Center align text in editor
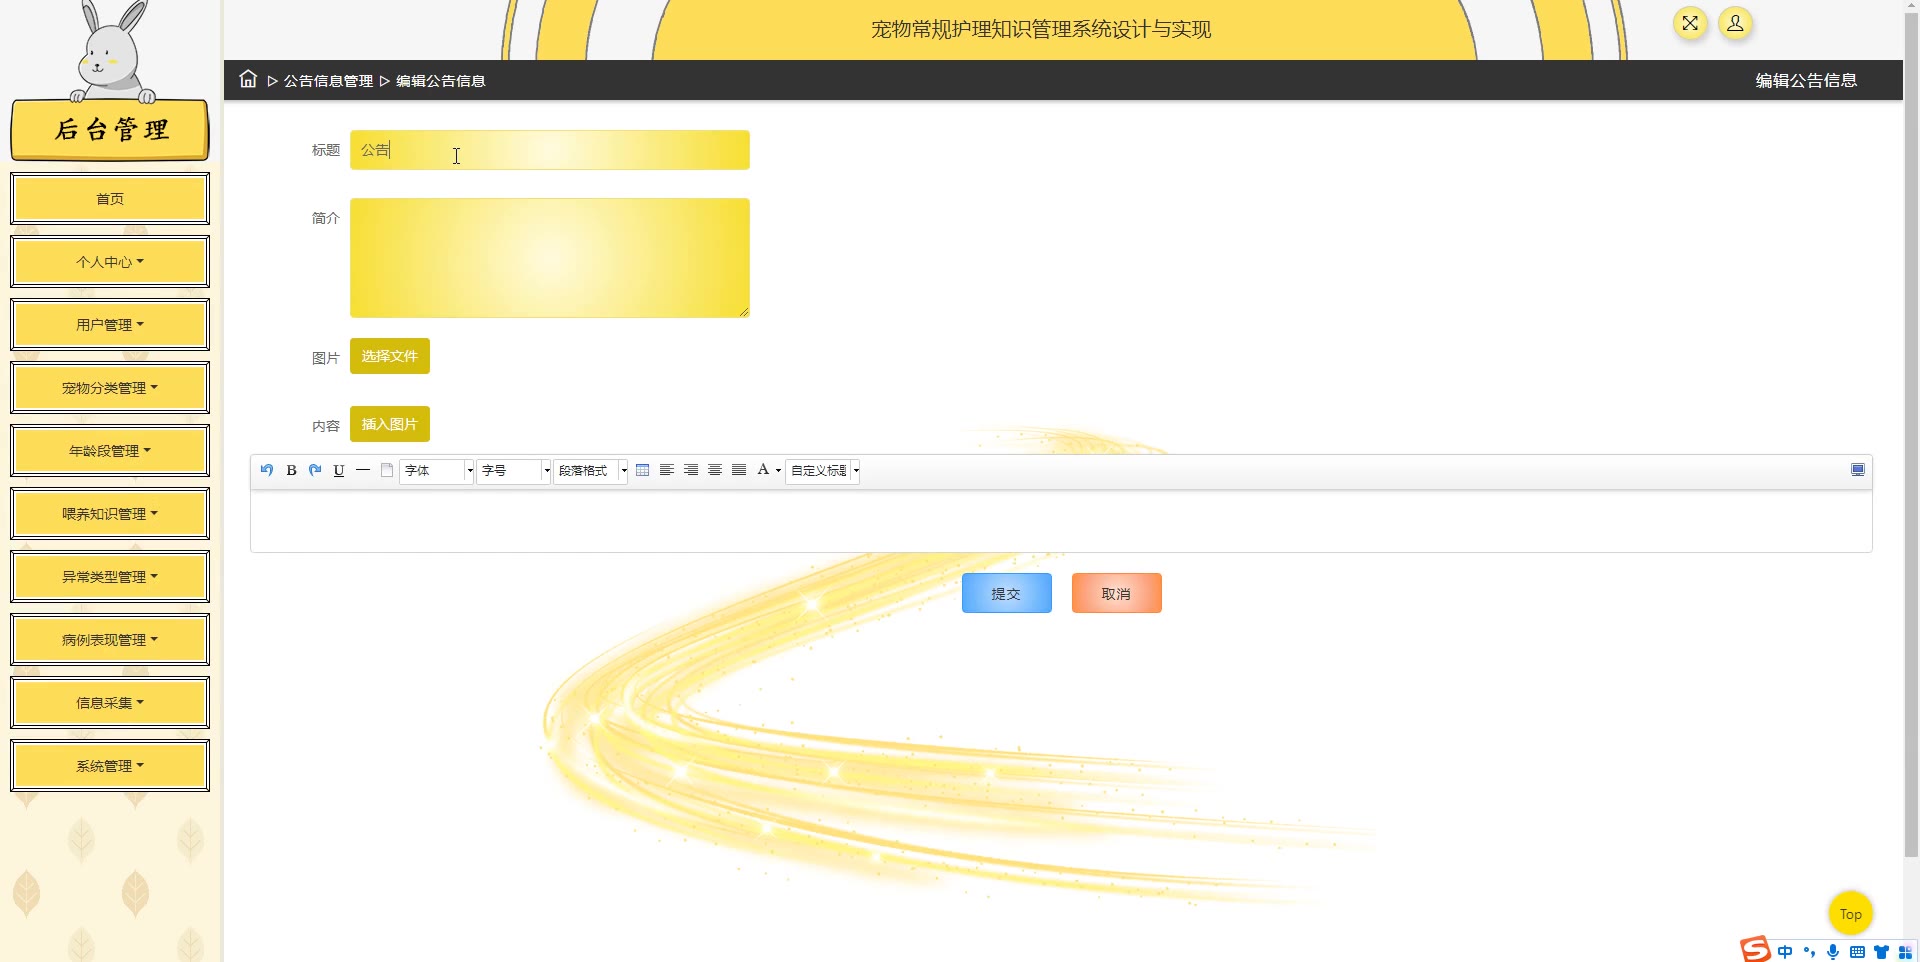The image size is (1920, 962). click(x=715, y=470)
